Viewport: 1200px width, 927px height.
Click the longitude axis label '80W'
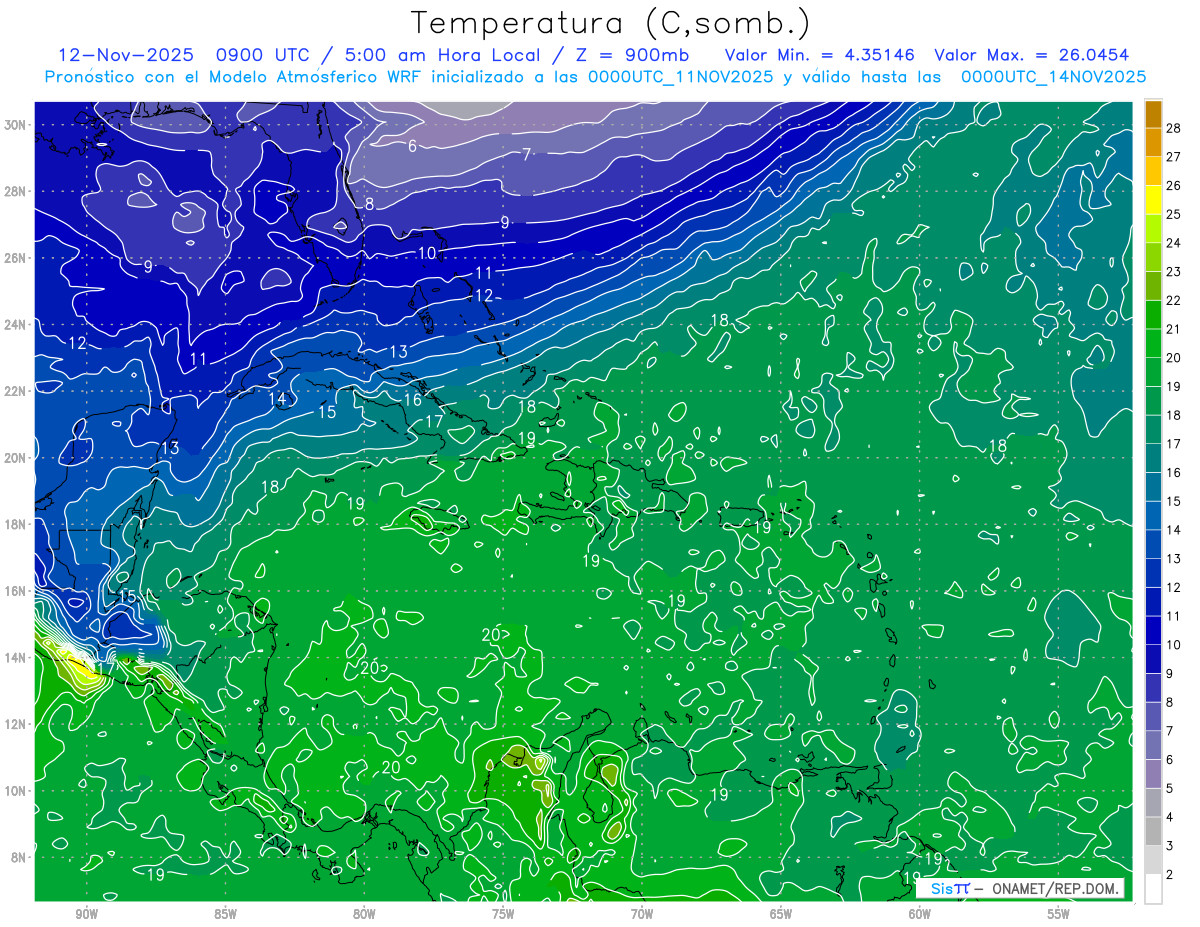(x=364, y=914)
